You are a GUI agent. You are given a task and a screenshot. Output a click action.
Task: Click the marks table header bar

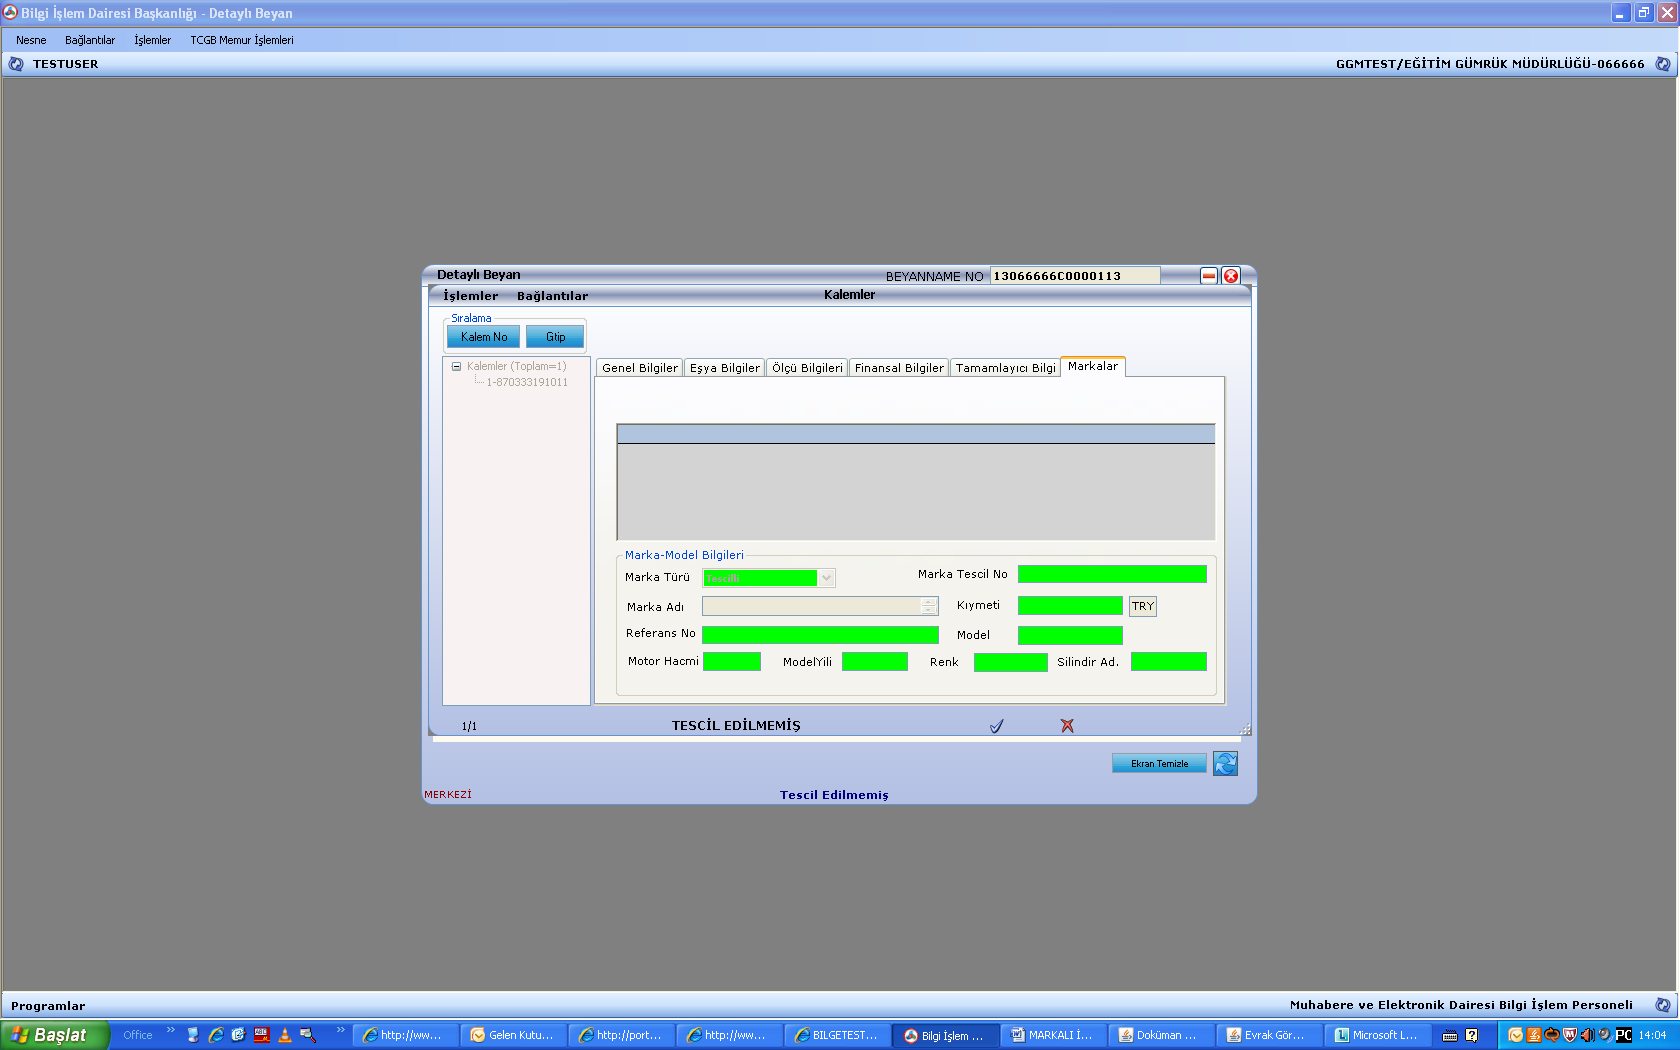[916, 434]
